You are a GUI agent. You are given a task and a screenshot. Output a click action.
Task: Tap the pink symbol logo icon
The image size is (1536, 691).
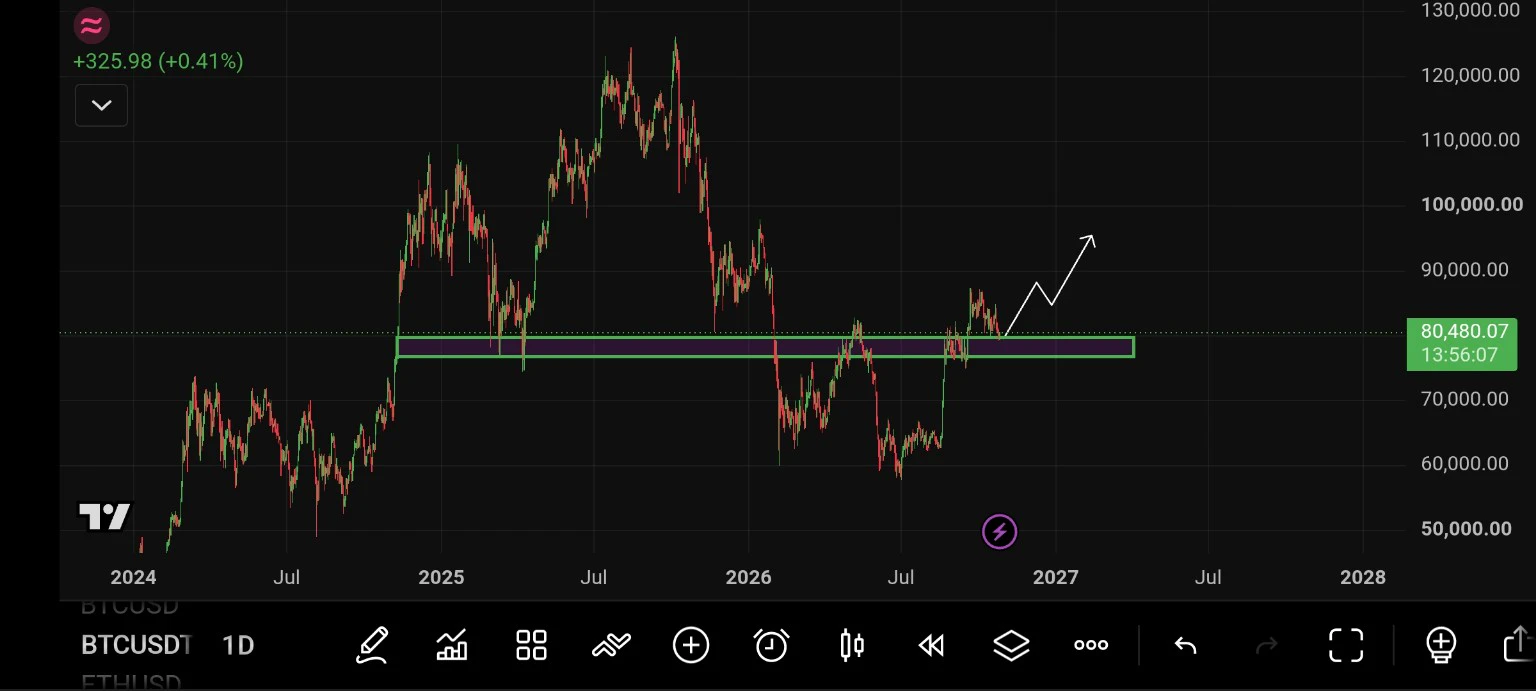(91, 26)
